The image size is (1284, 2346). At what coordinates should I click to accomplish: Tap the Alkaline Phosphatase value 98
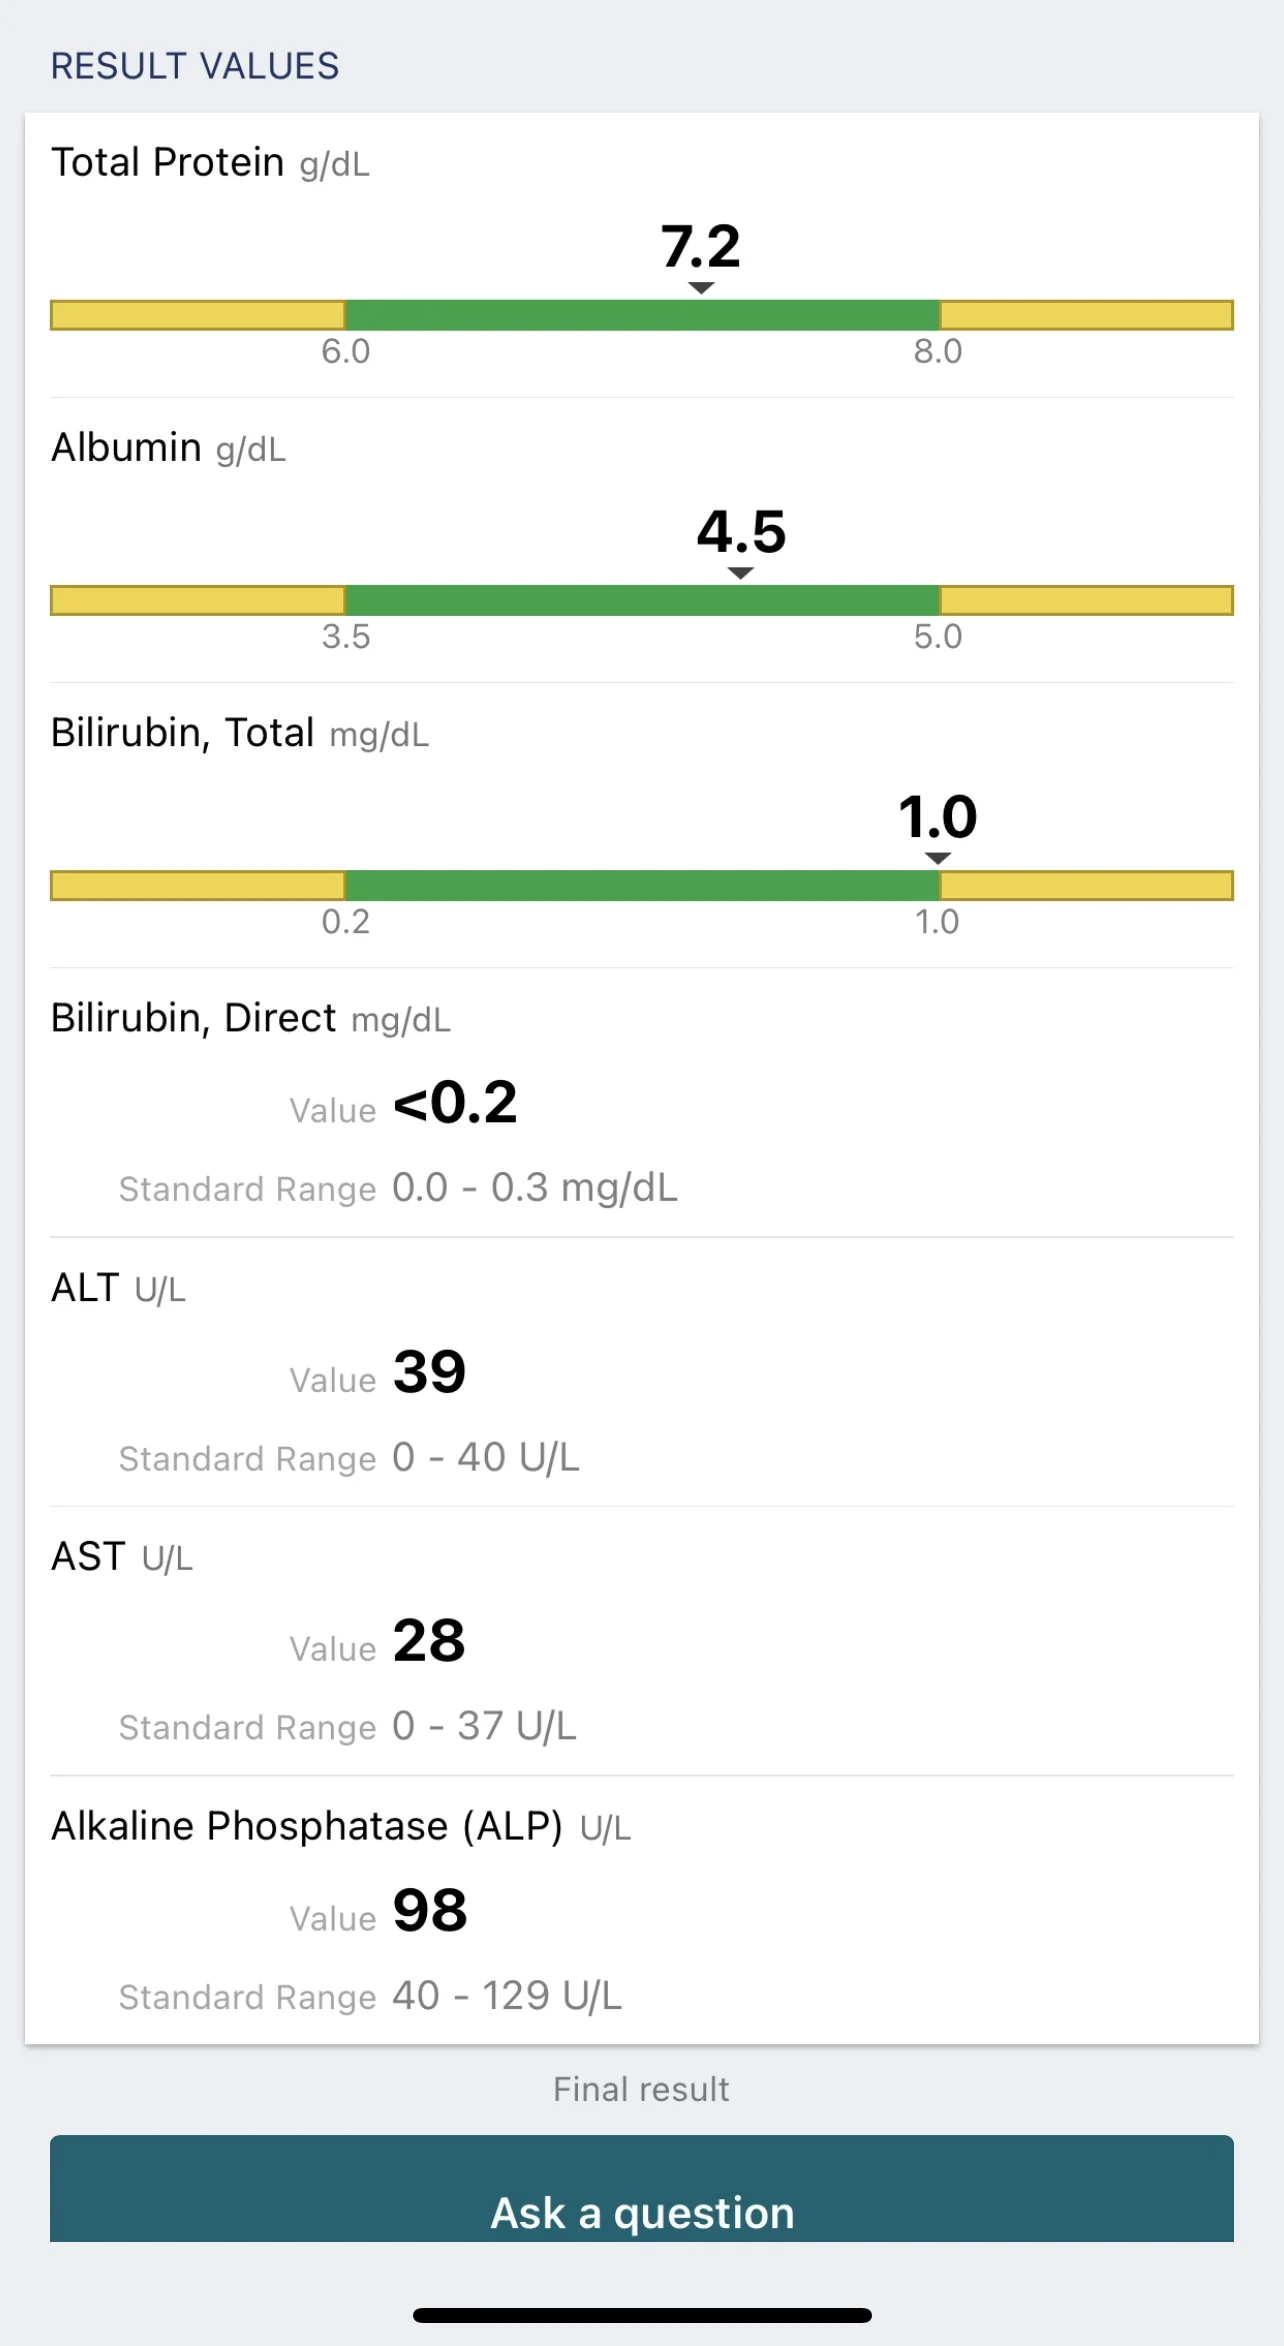[x=430, y=1910]
